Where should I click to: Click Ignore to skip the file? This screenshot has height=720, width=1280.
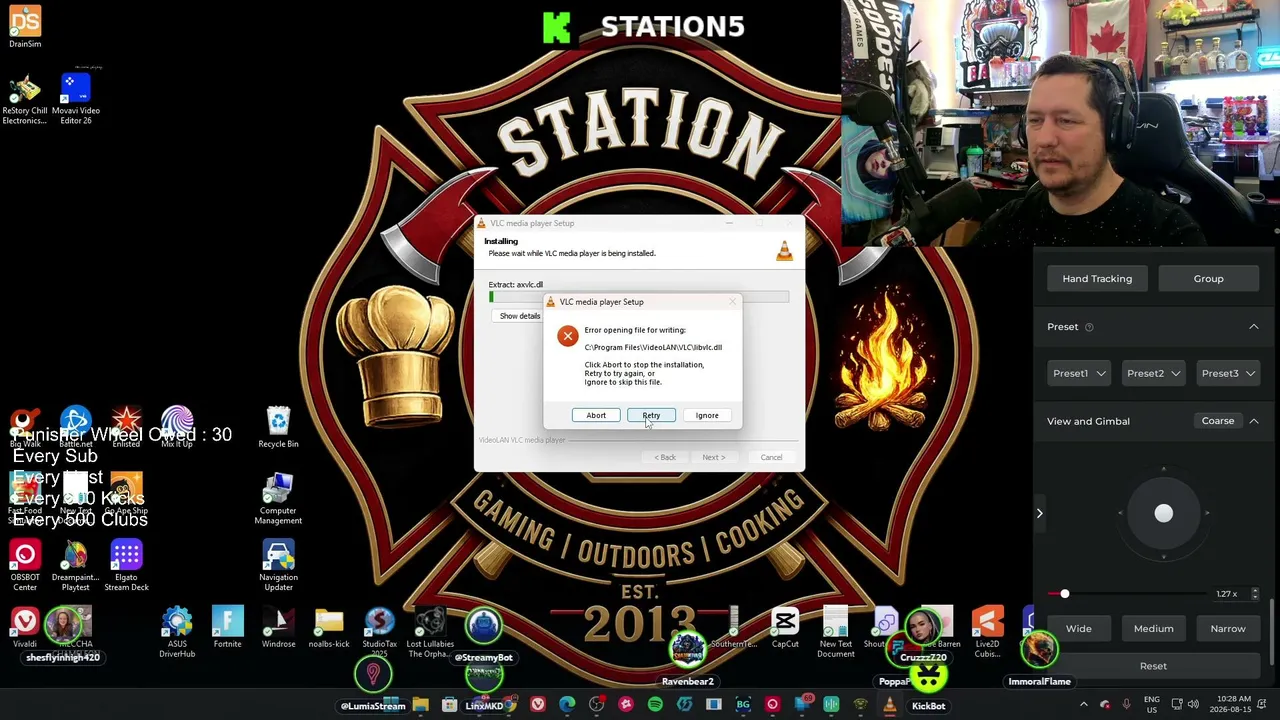pos(707,415)
